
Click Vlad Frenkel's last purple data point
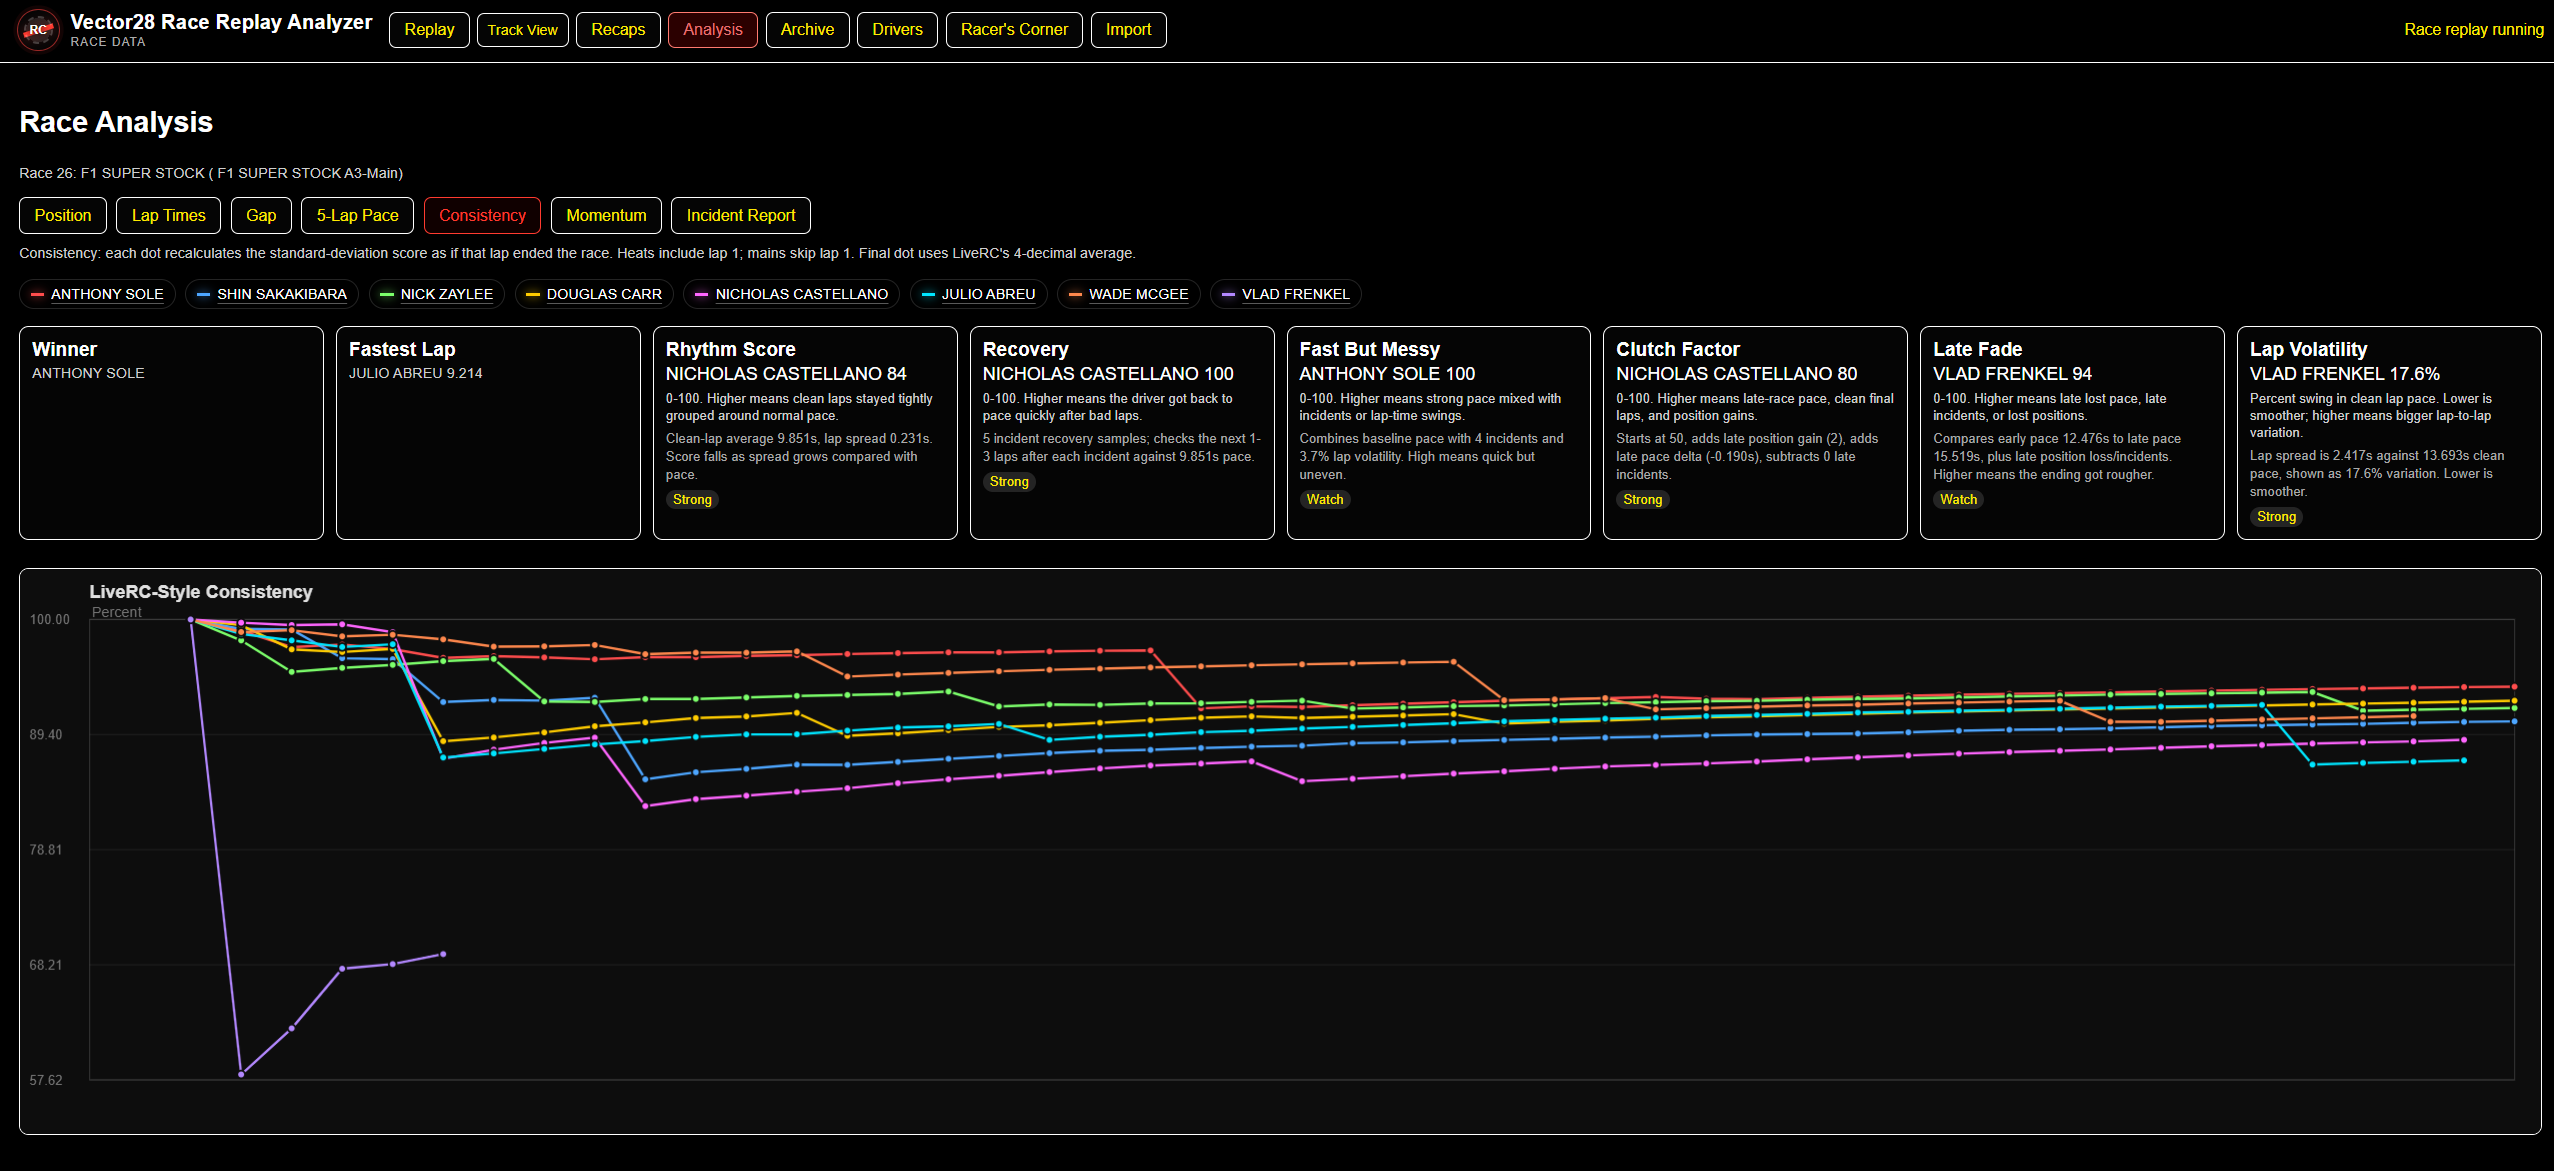[x=443, y=954]
